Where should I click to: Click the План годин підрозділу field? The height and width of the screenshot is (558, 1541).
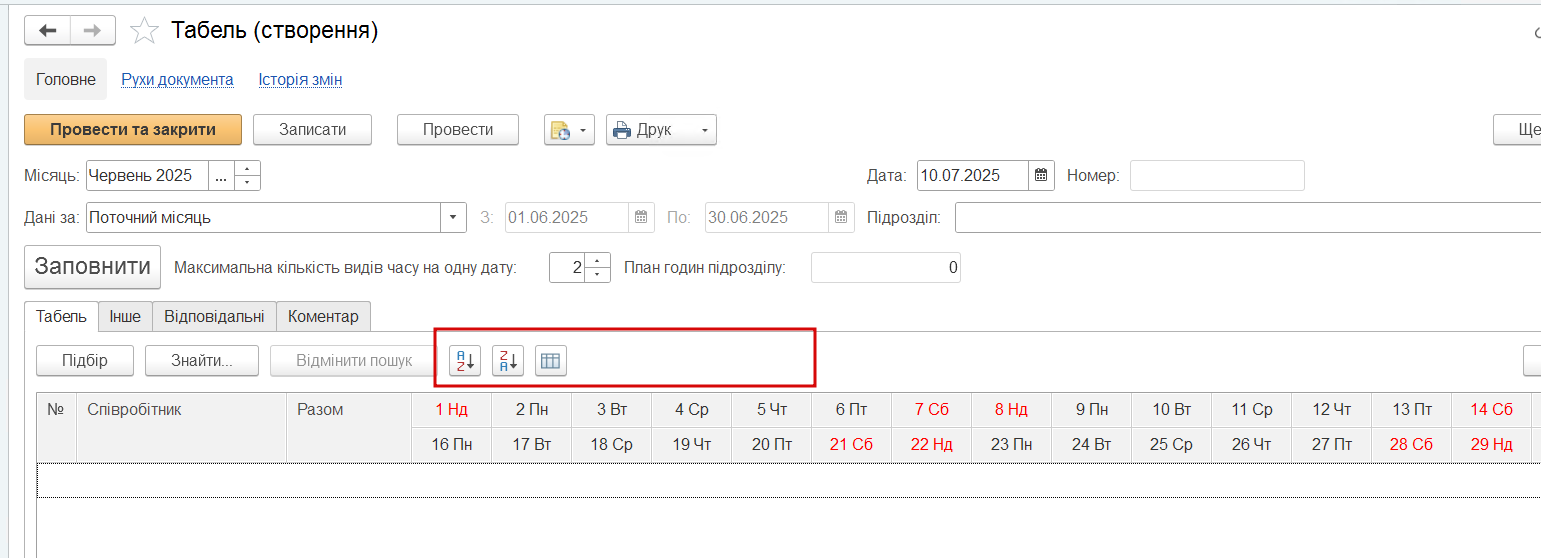(886, 267)
